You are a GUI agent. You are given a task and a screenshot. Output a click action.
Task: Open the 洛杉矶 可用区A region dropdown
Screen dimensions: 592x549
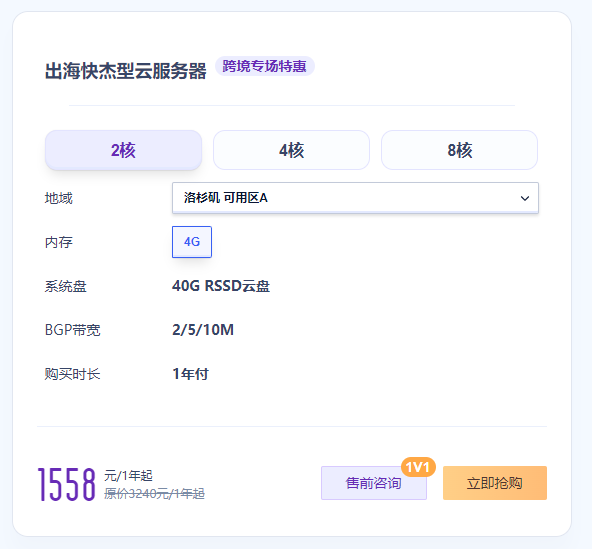pyautogui.click(x=355, y=198)
